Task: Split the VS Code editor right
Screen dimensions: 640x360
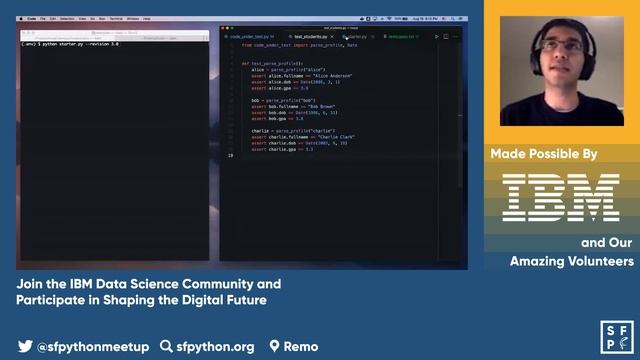Action: tap(446, 37)
